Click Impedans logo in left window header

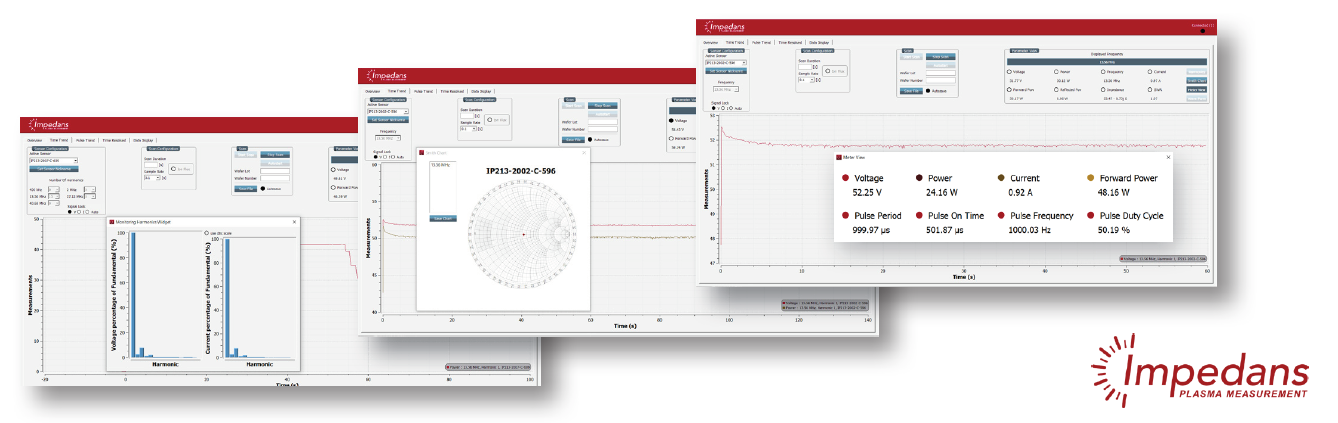[x=48, y=125]
